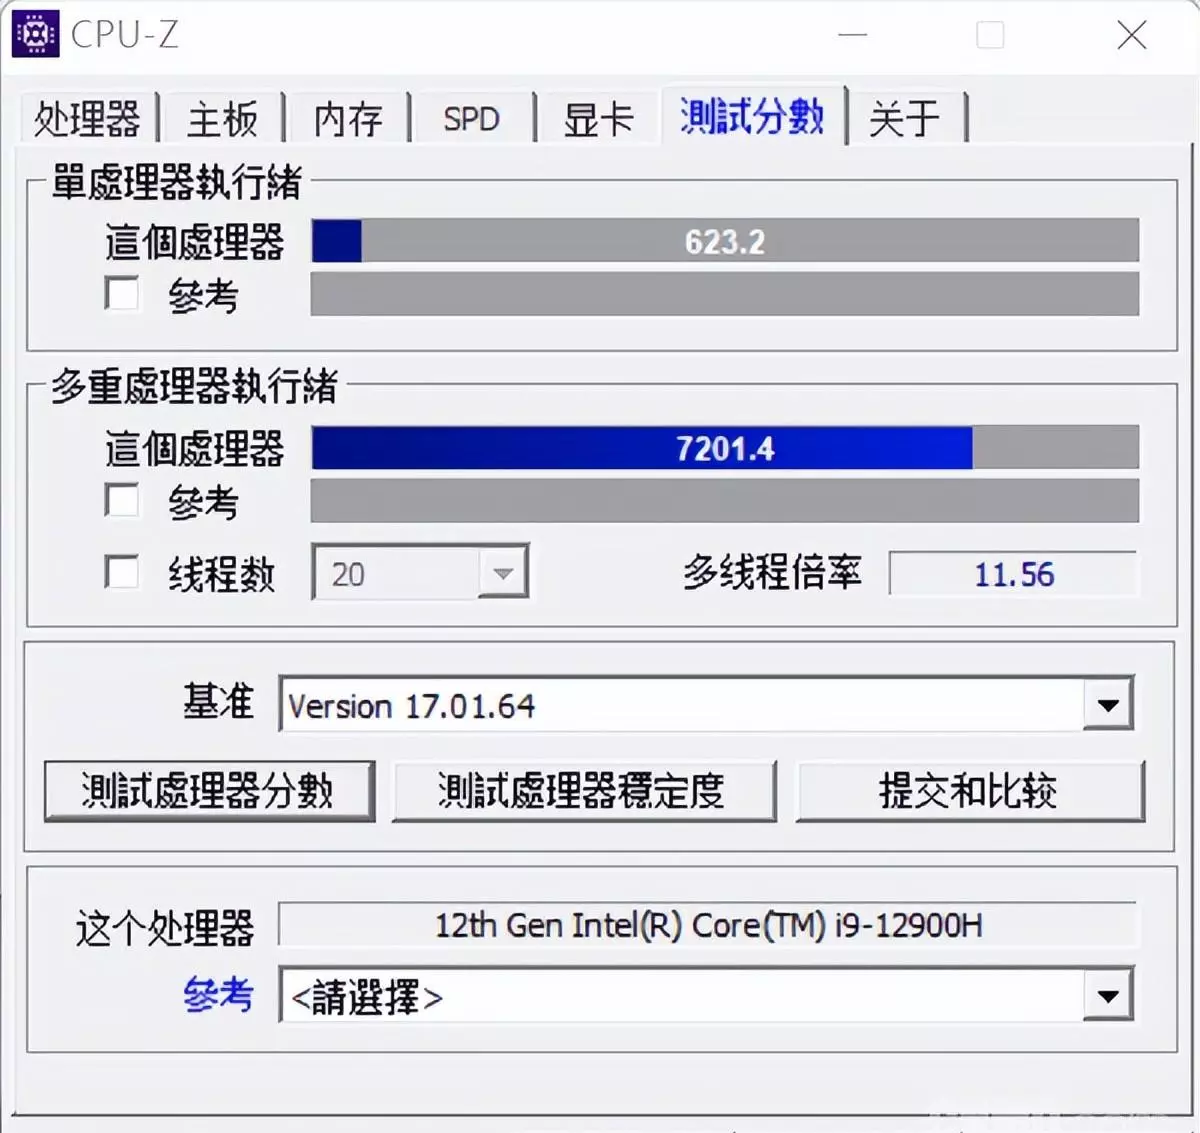Open the 基准 version dropdown
1200x1133 pixels.
(1107, 705)
